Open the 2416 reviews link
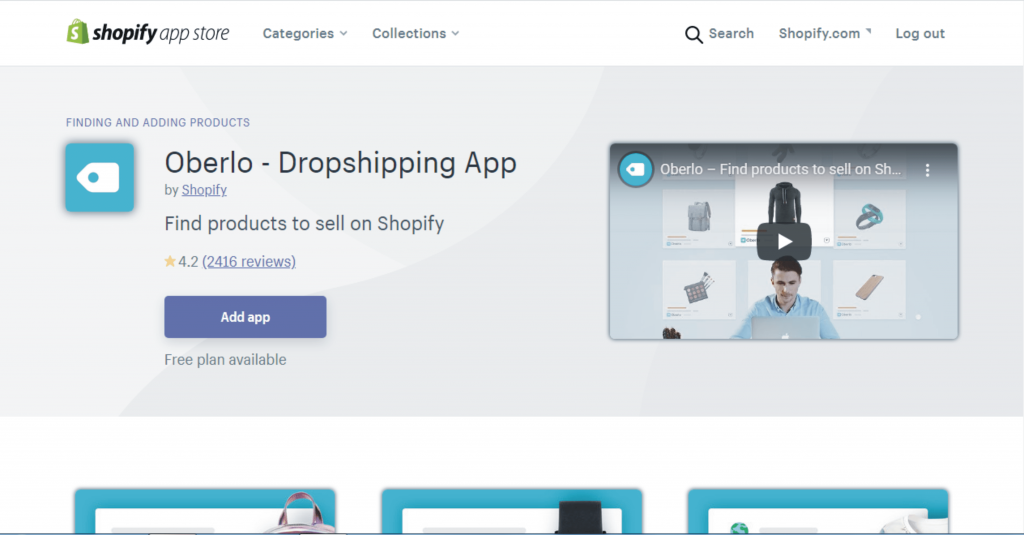Viewport: 1024px width, 535px height. 249,261
